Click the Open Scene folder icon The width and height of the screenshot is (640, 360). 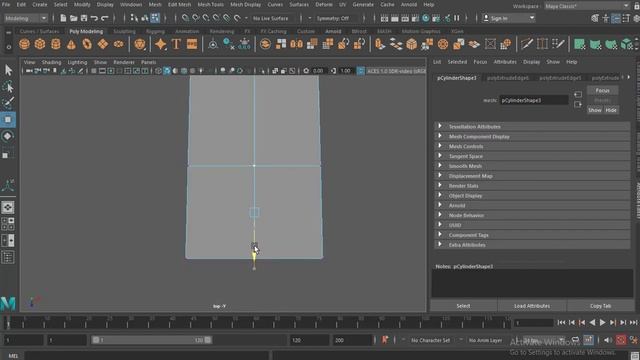pos(73,18)
